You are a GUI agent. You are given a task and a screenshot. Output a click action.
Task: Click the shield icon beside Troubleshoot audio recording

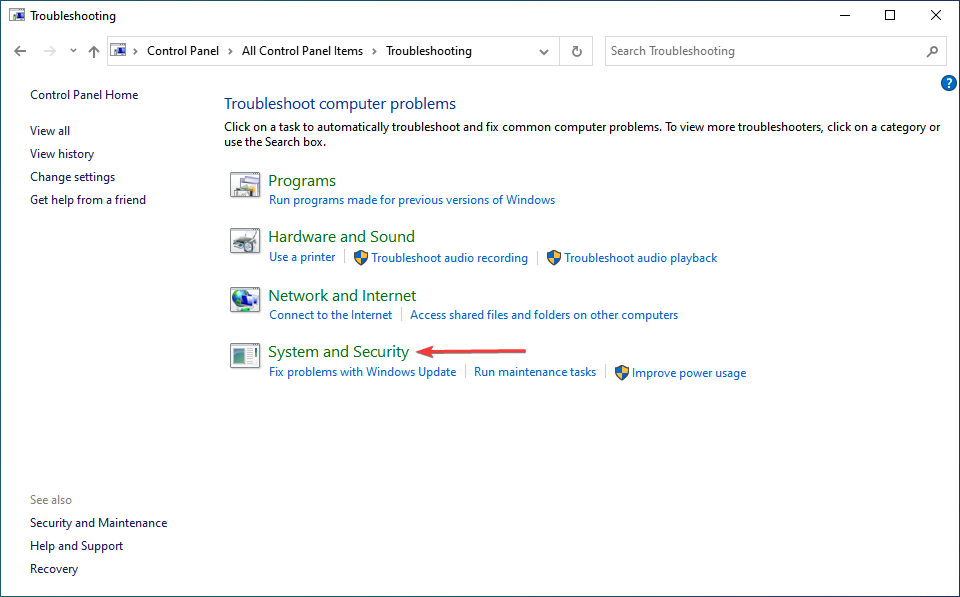[361, 258]
